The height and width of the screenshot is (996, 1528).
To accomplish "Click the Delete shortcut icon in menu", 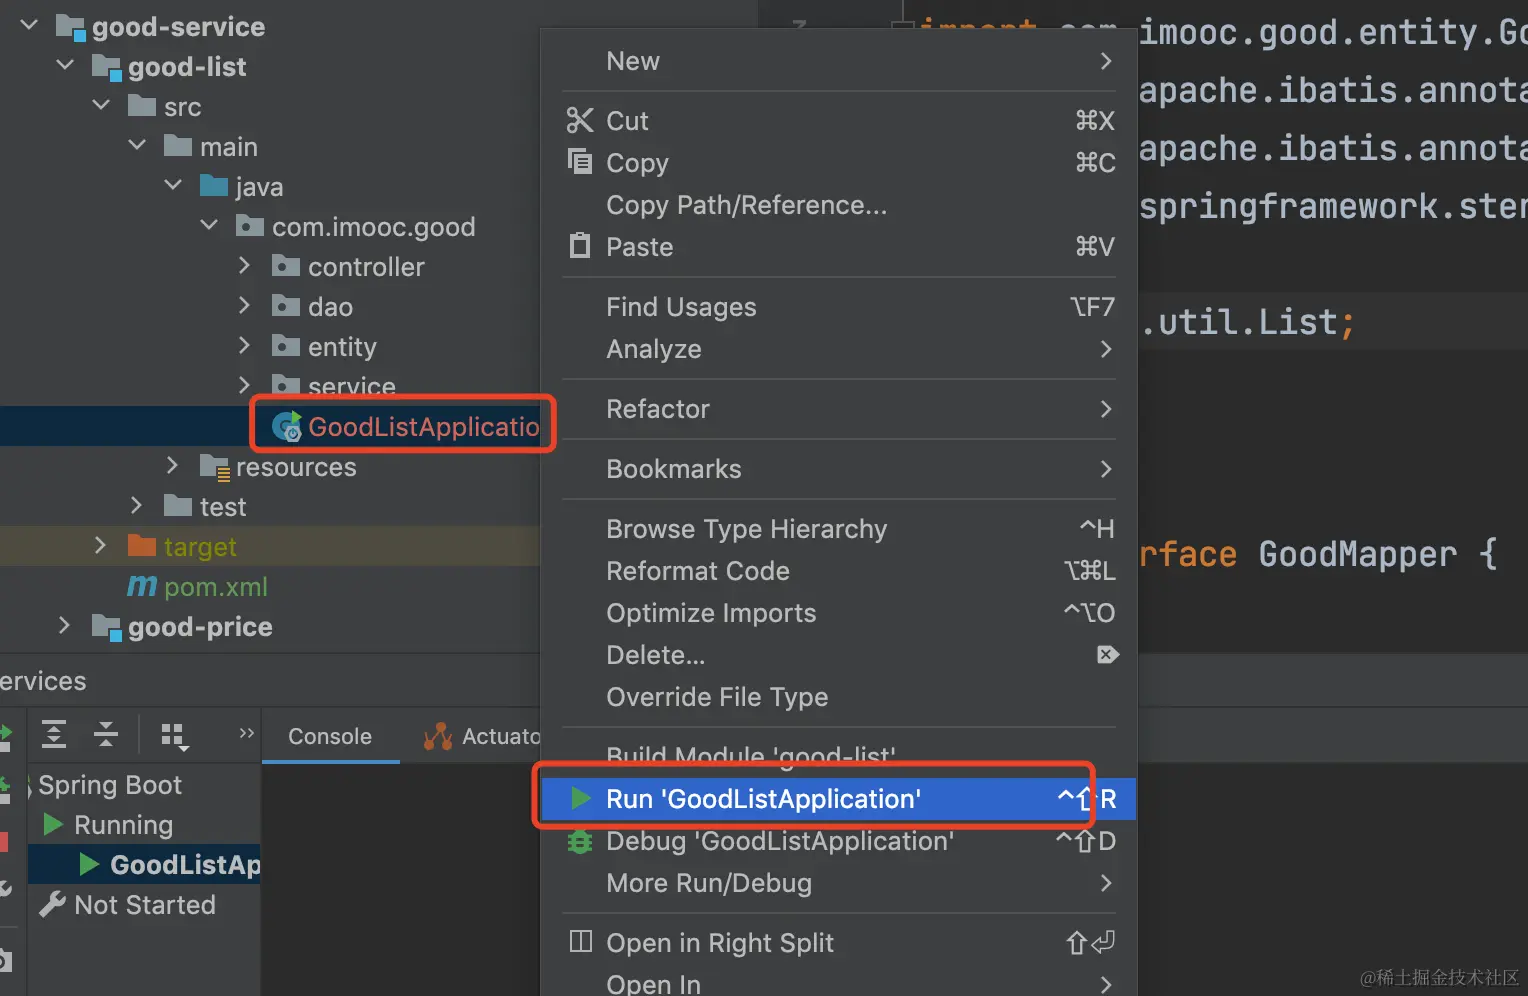I will coord(1107,655).
